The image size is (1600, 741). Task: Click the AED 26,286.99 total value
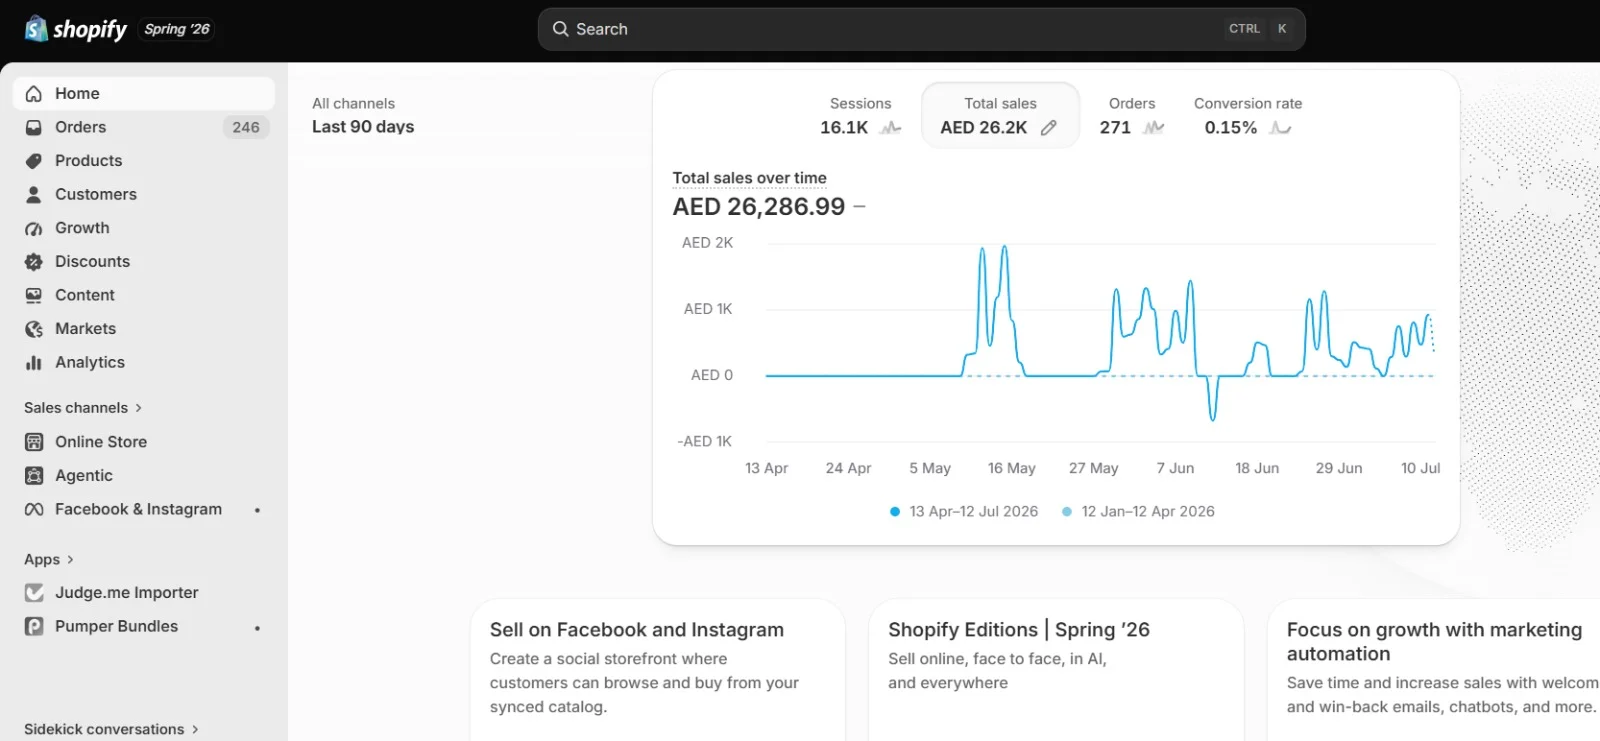(759, 207)
